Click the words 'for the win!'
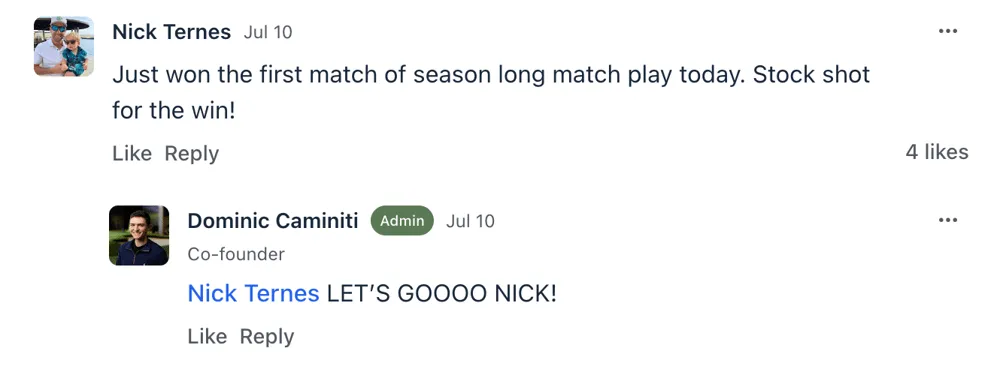This screenshot has width=1000, height=369. pos(174,111)
